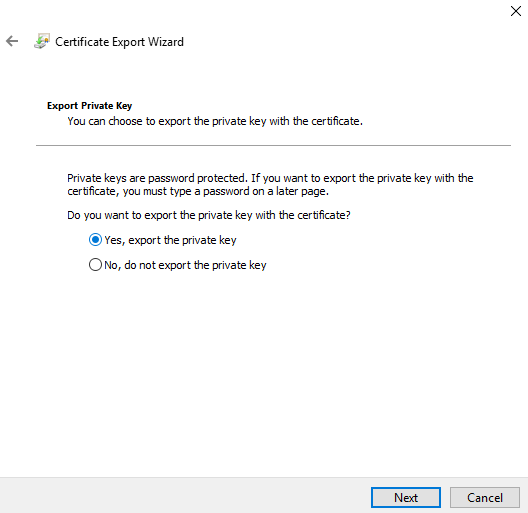This screenshot has height=513, width=528.
Task: Click the Certificate Export Wizard title text
Action: click(x=120, y=42)
